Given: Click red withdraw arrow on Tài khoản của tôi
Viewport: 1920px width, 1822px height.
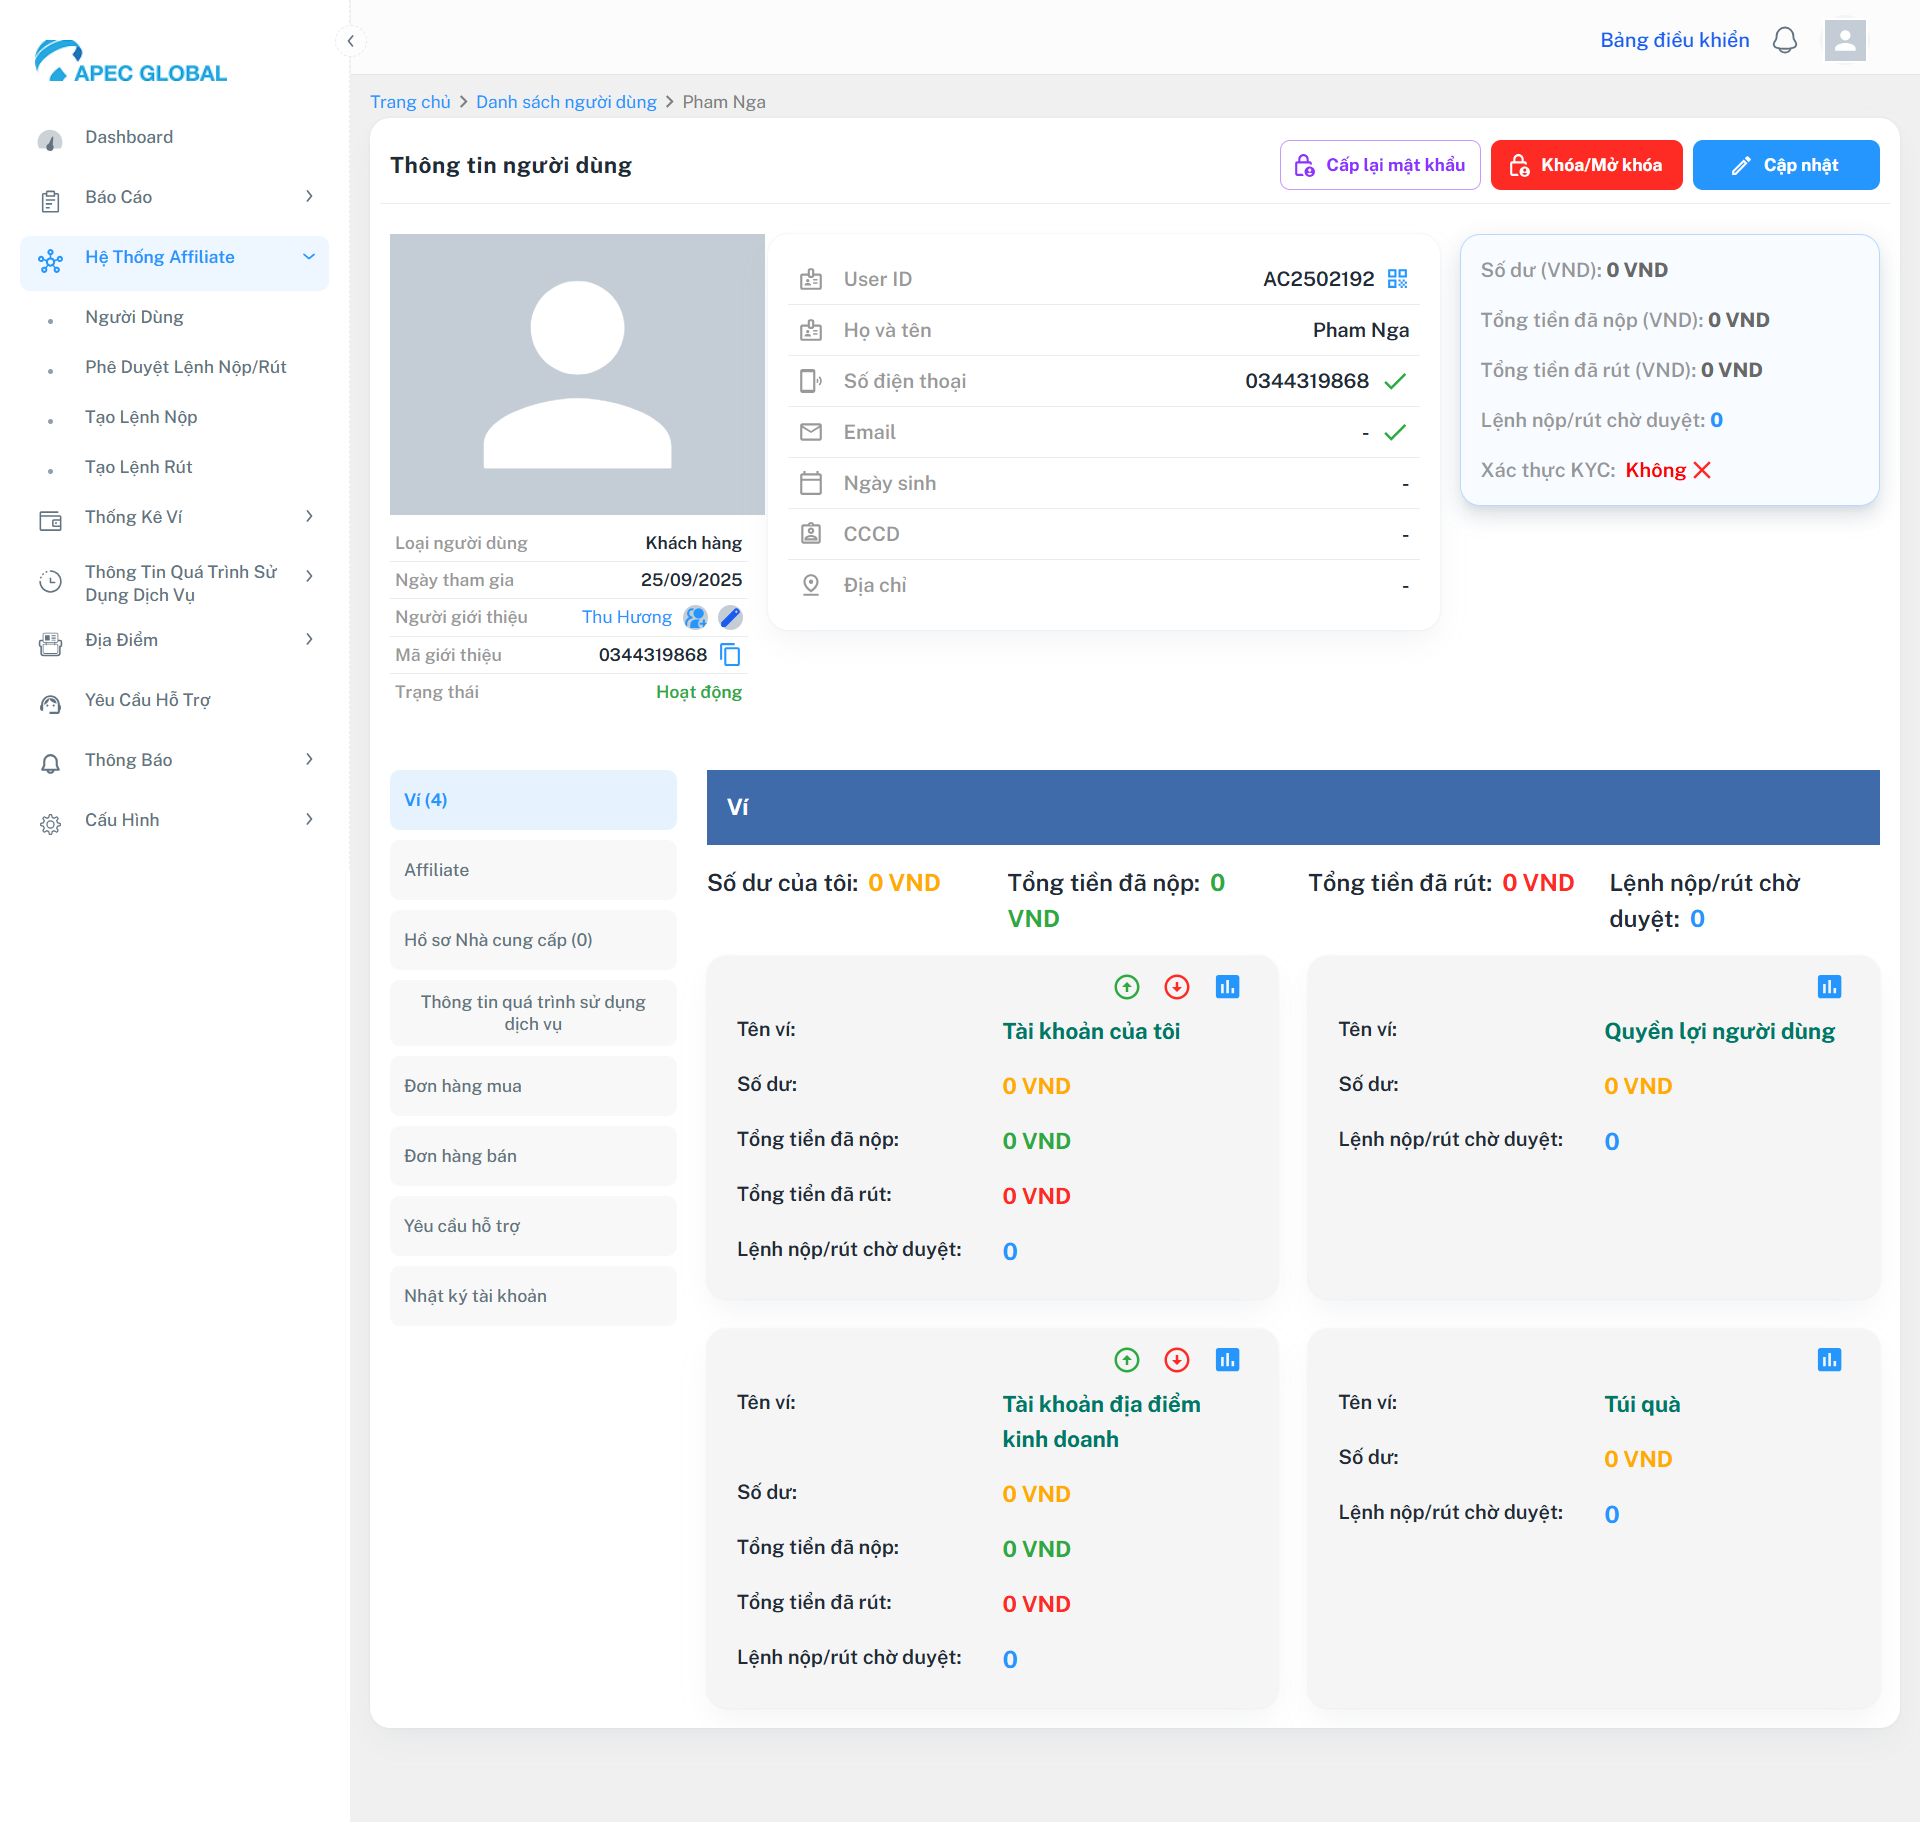Looking at the screenshot, I should (1176, 987).
